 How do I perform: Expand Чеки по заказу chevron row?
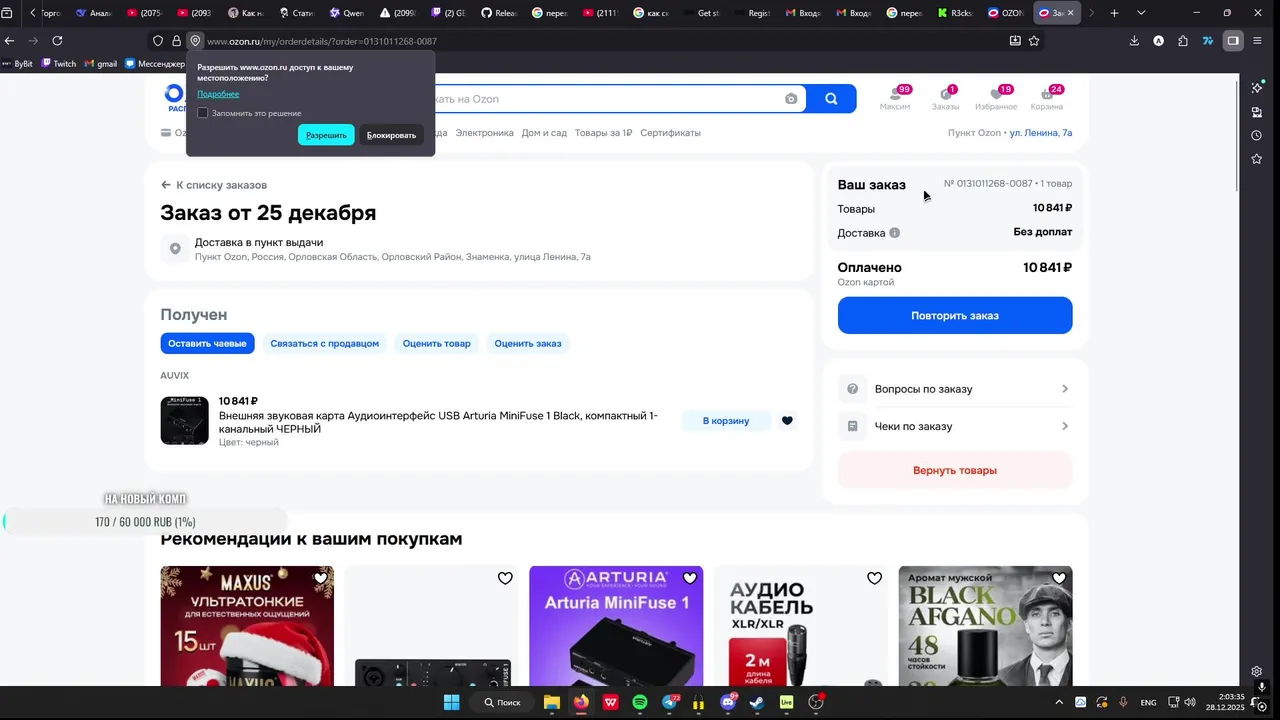(x=955, y=426)
